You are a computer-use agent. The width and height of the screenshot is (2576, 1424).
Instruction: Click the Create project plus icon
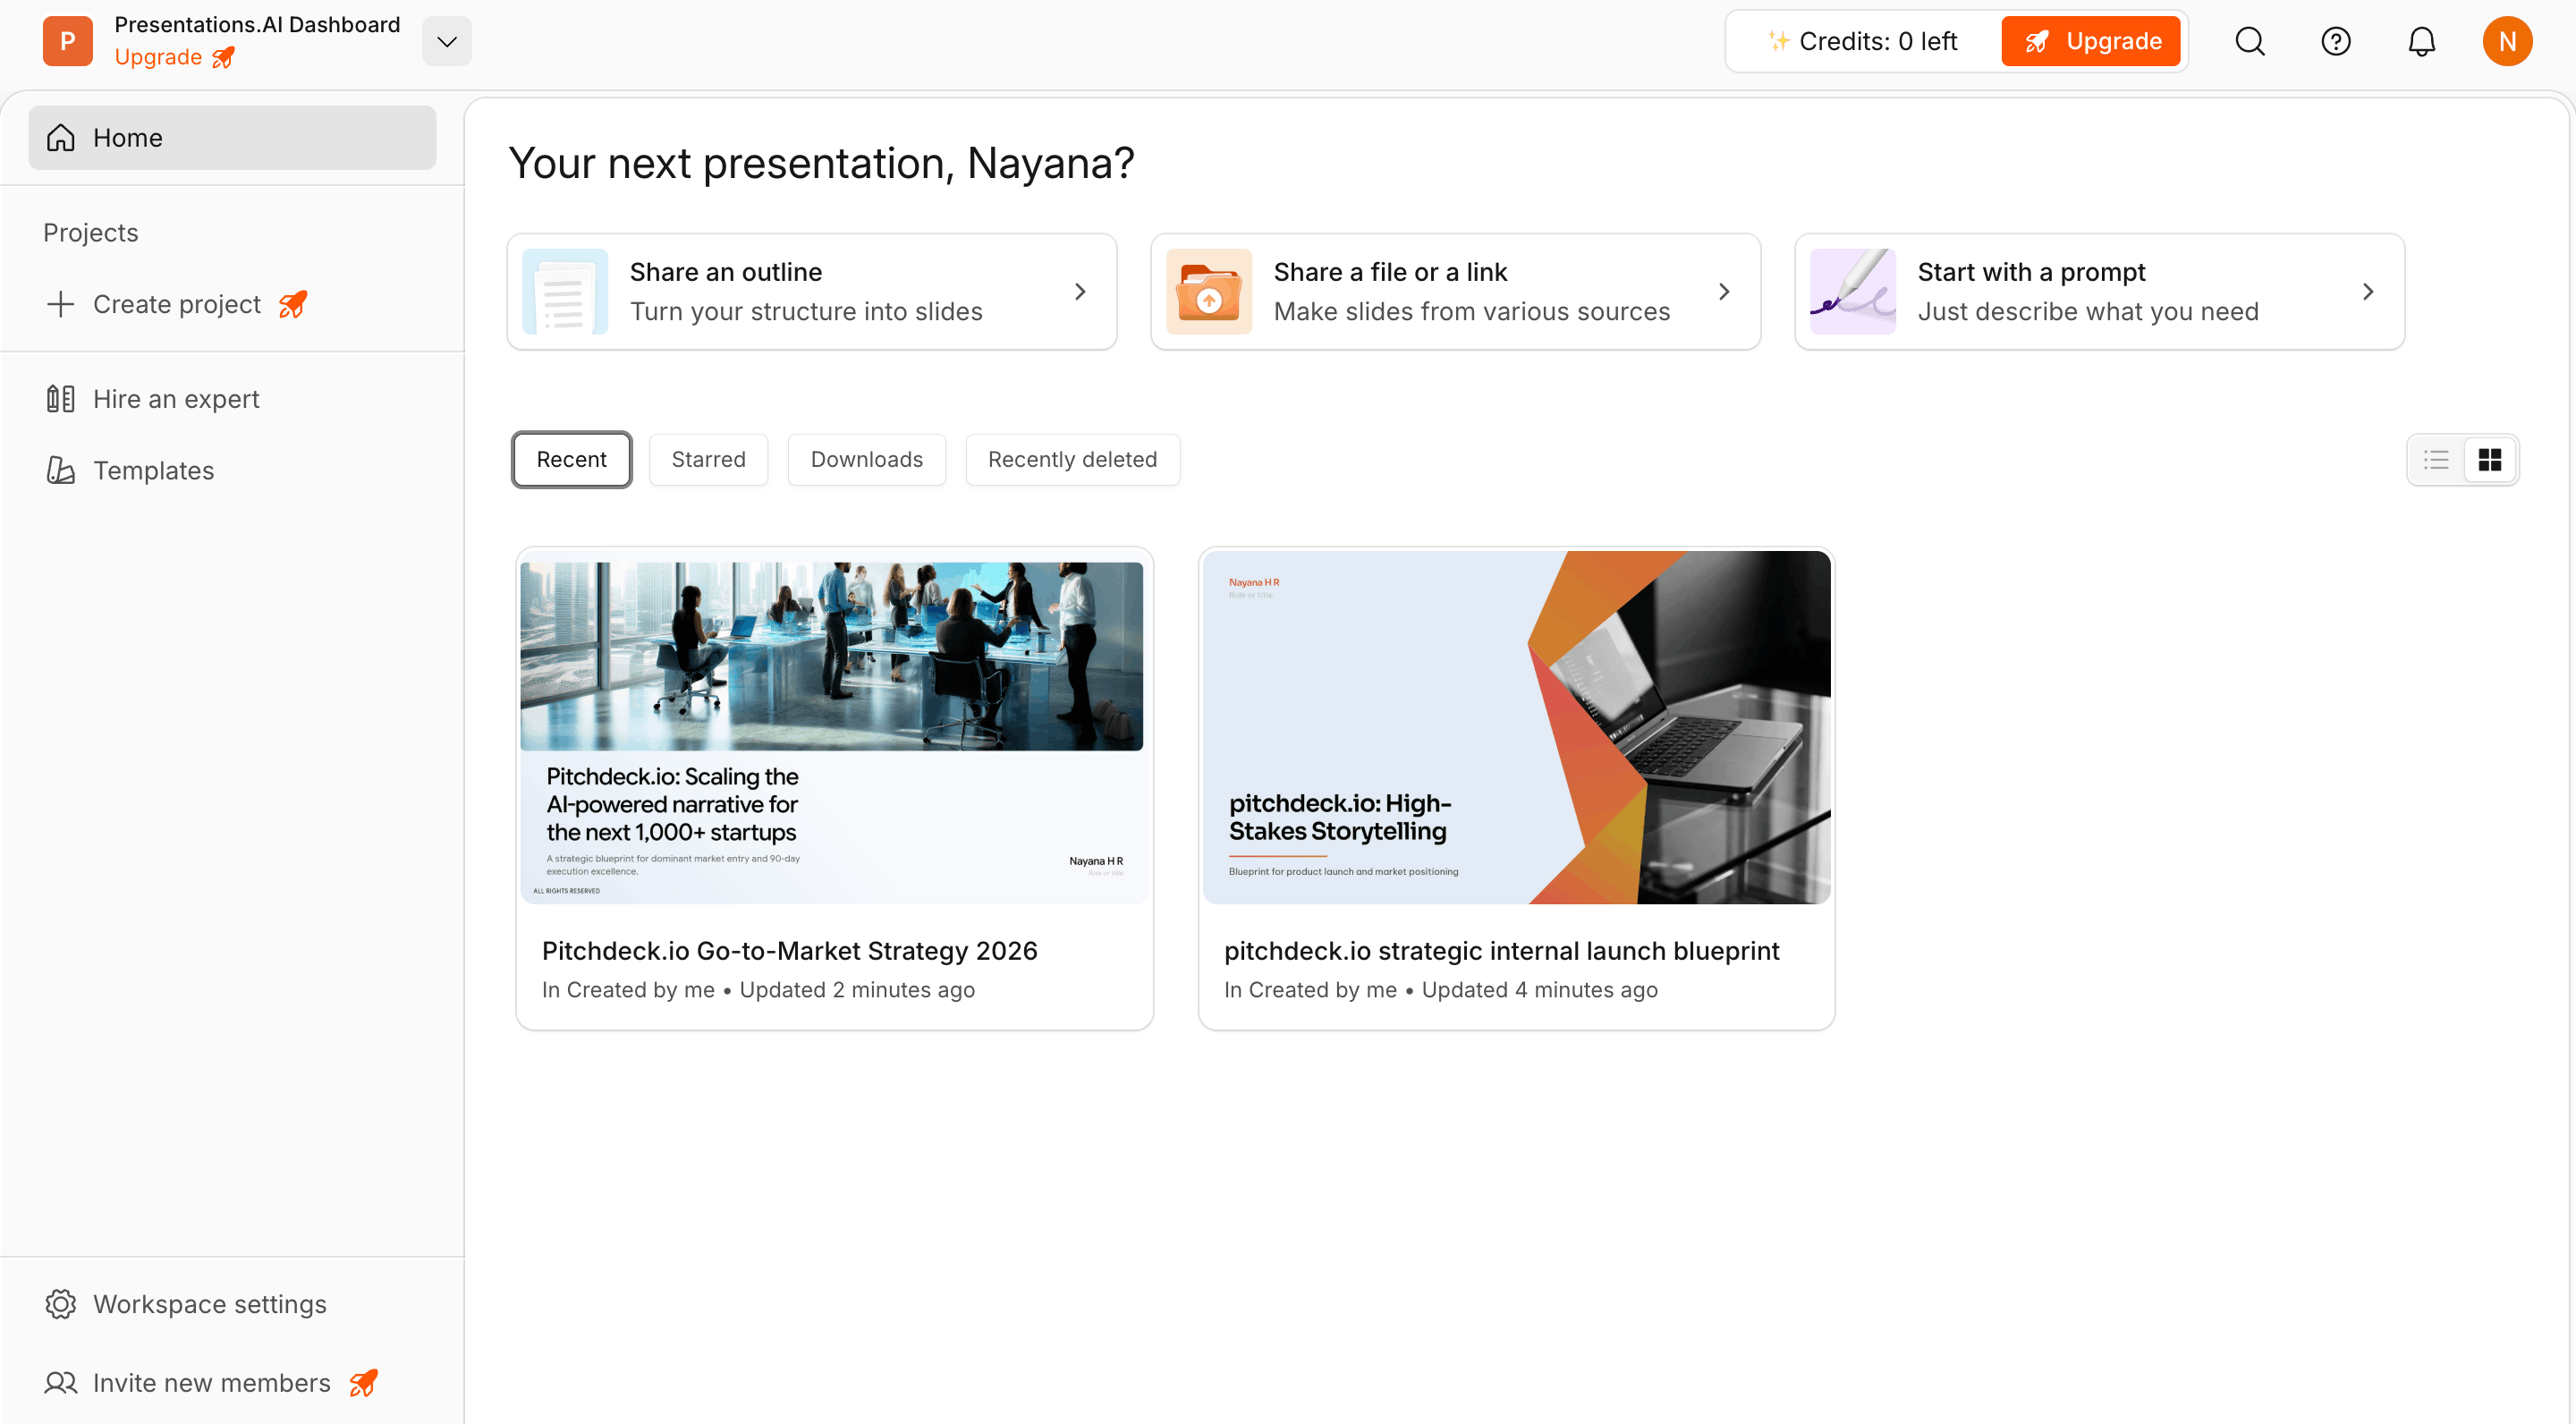pos(60,304)
